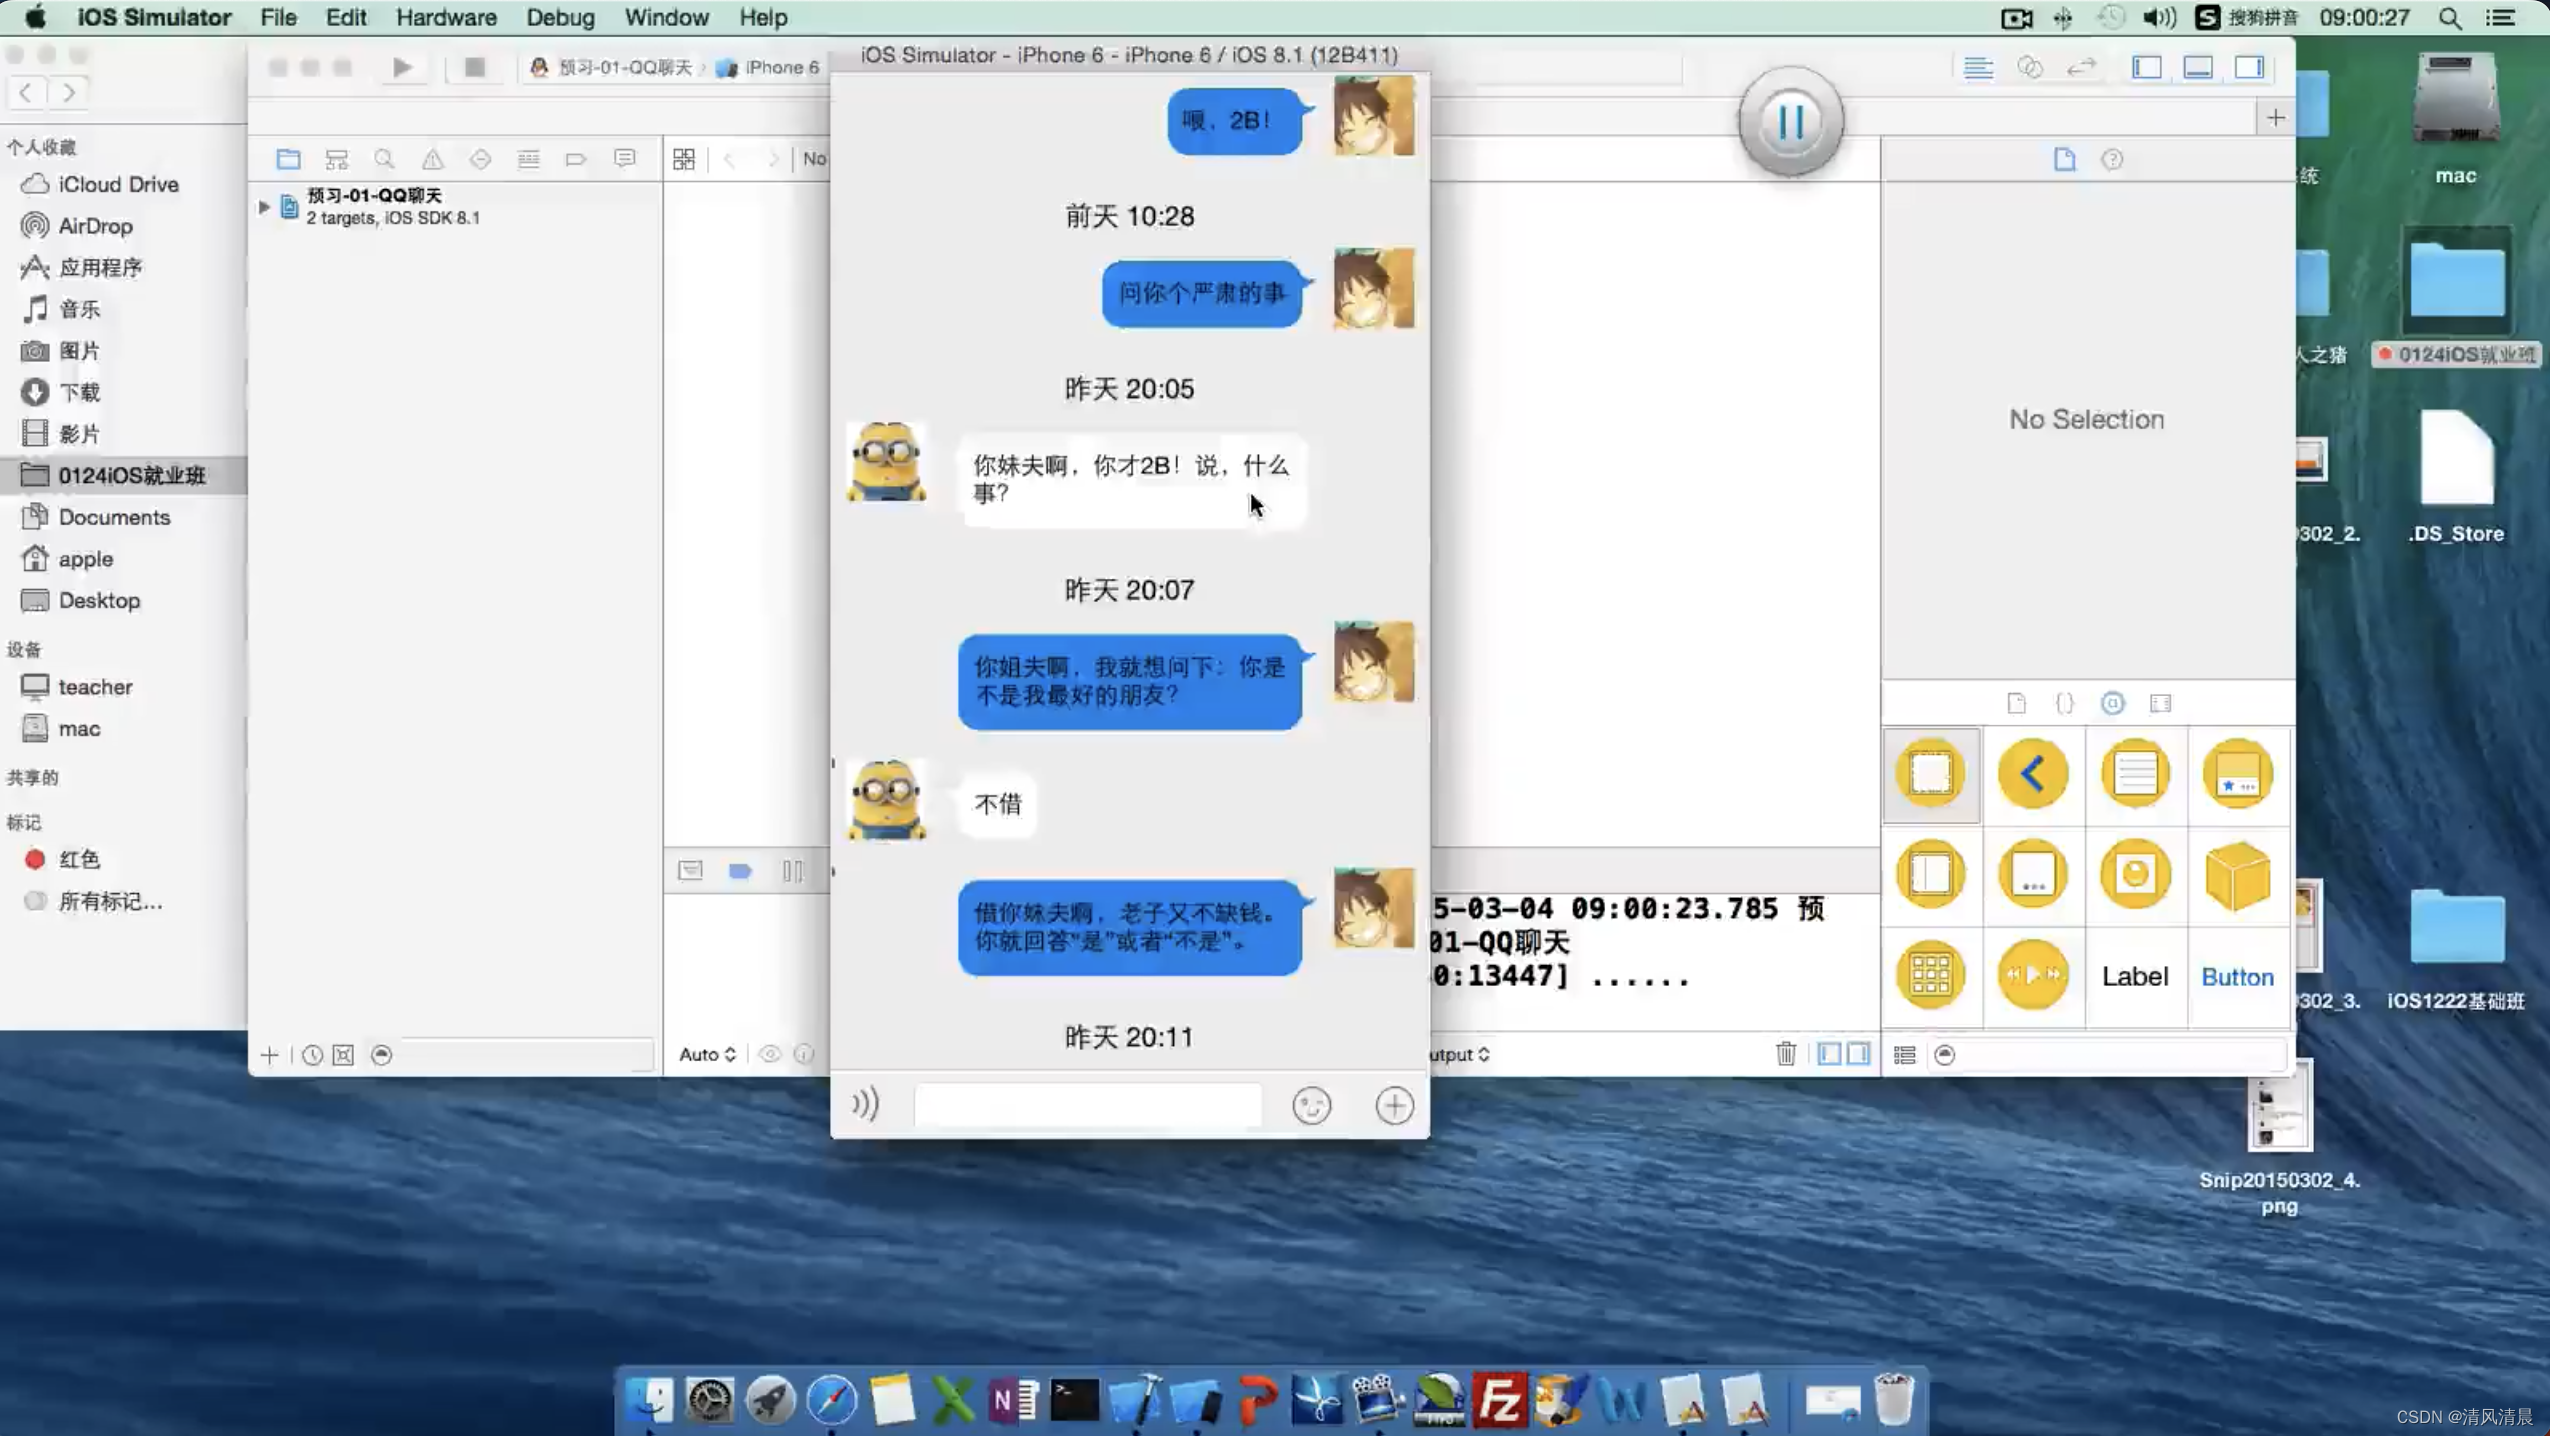Click the Xcode Stop button

tap(474, 67)
